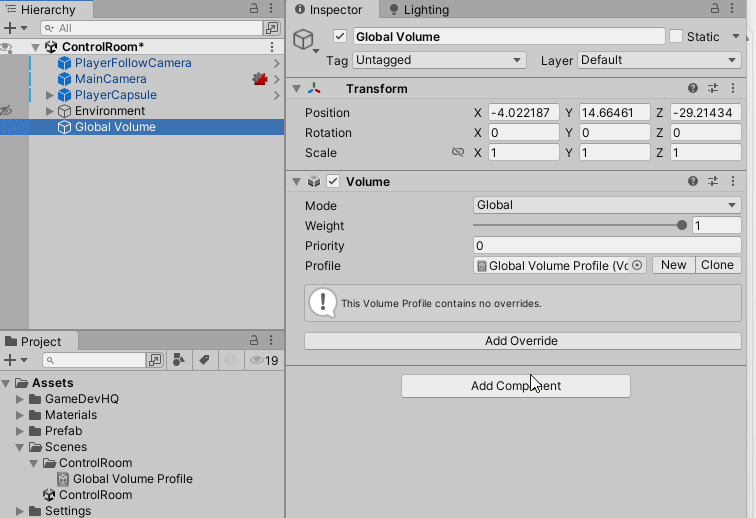
Task: Open the Mode dropdown set to Global
Action: (x=607, y=205)
